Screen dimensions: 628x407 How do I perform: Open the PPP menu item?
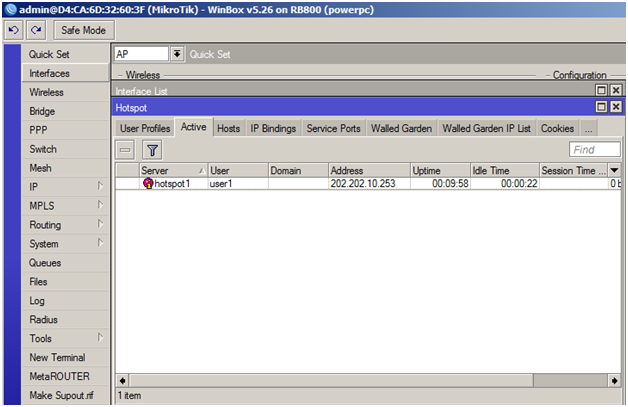pyautogui.click(x=65, y=130)
